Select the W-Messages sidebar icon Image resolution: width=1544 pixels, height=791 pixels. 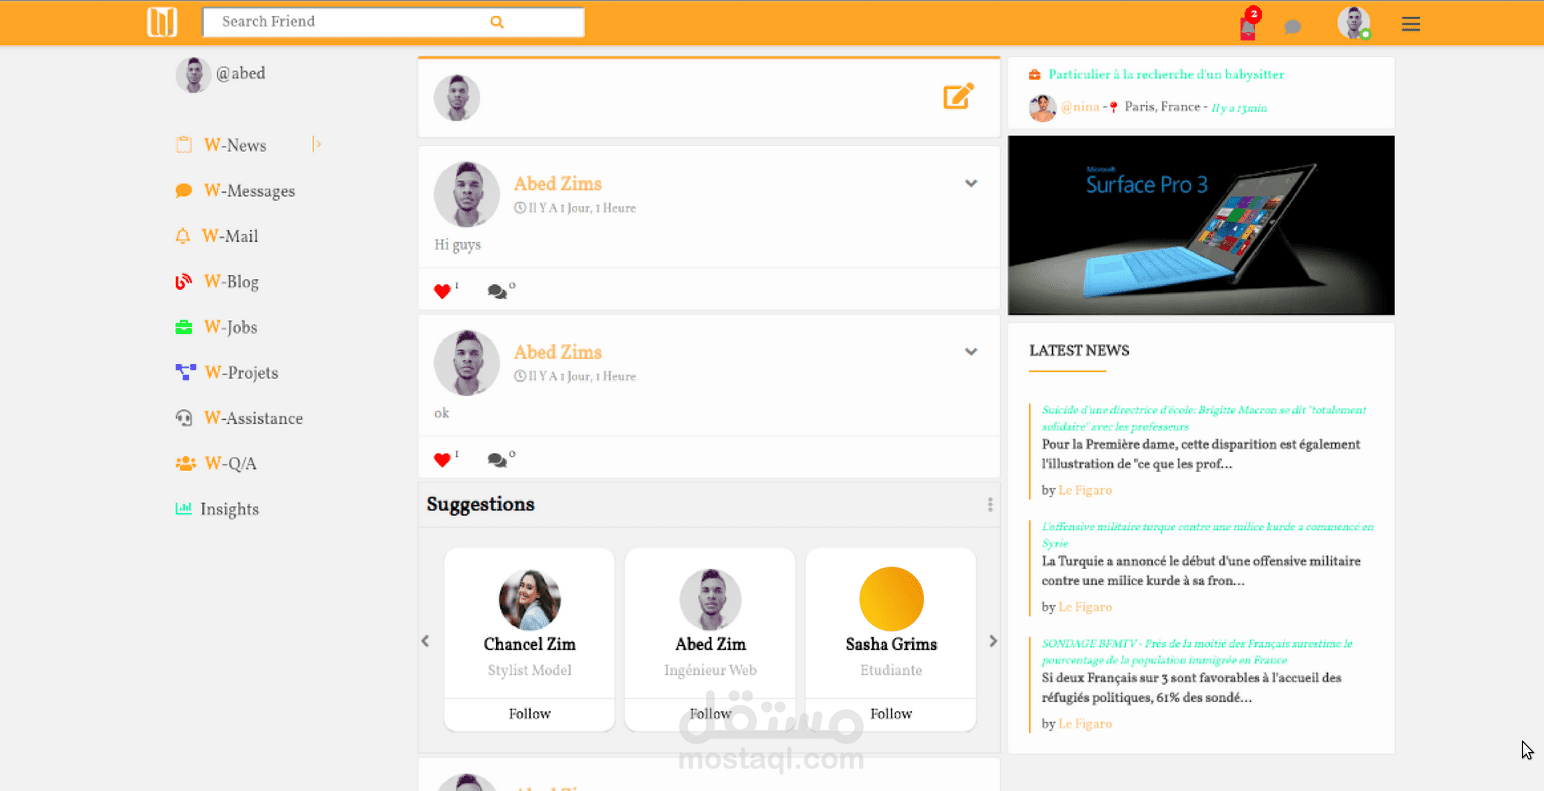tap(184, 190)
